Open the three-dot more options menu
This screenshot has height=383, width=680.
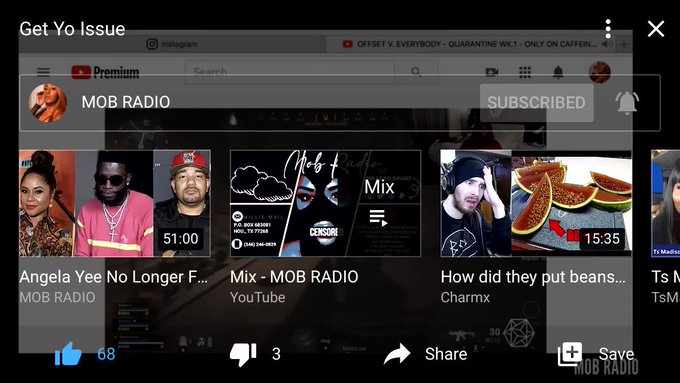[608, 29]
